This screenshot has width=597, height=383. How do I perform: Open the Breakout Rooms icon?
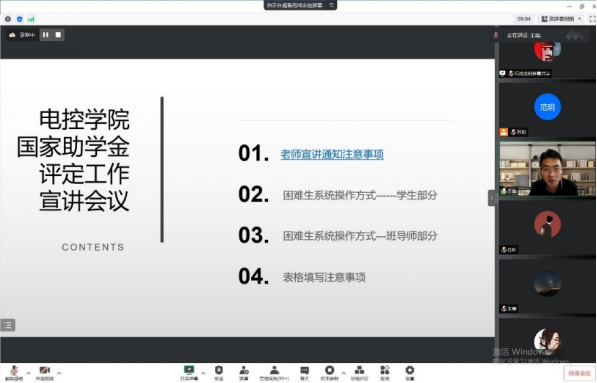pyautogui.click(x=359, y=372)
